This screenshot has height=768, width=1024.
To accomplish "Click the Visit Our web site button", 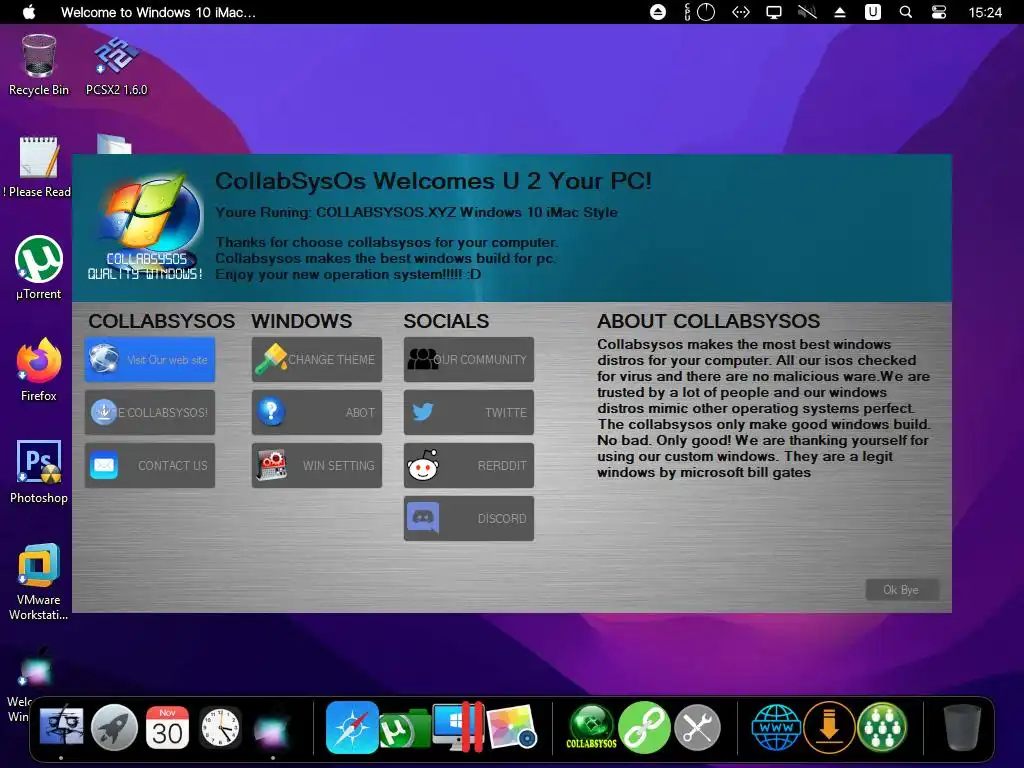I will tap(150, 359).
